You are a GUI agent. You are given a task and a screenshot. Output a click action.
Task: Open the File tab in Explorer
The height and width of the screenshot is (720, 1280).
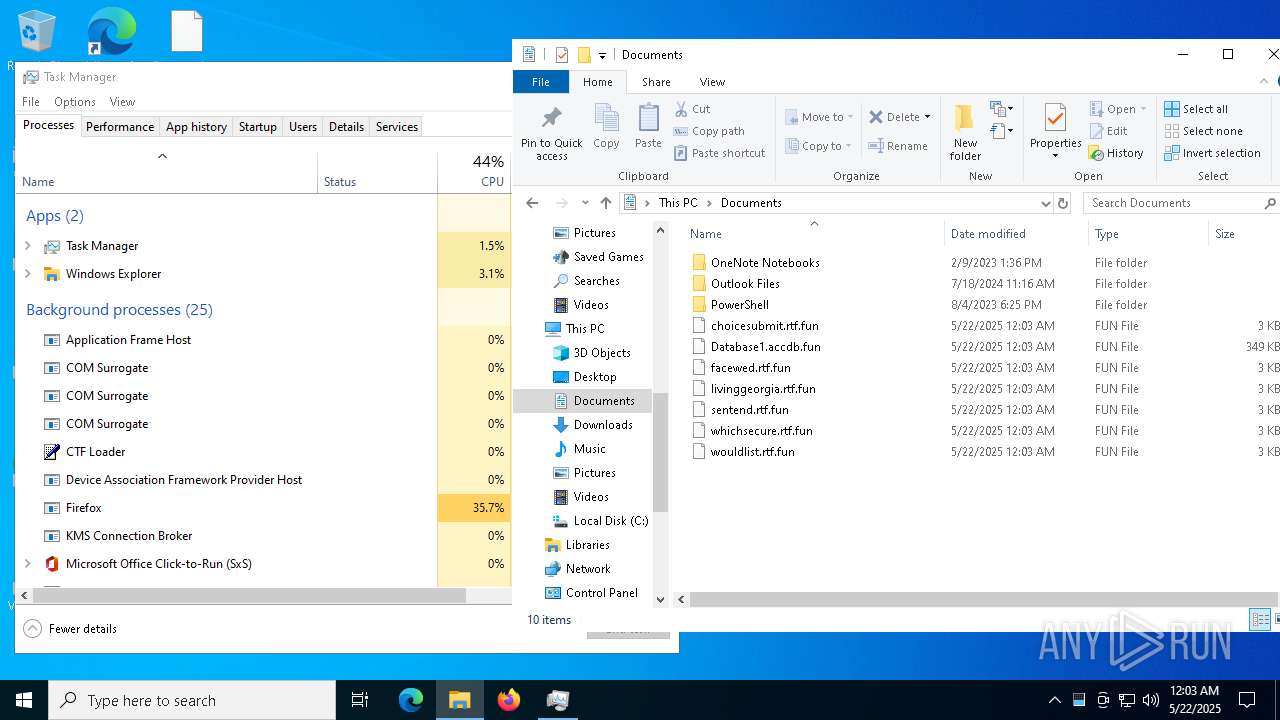click(541, 82)
